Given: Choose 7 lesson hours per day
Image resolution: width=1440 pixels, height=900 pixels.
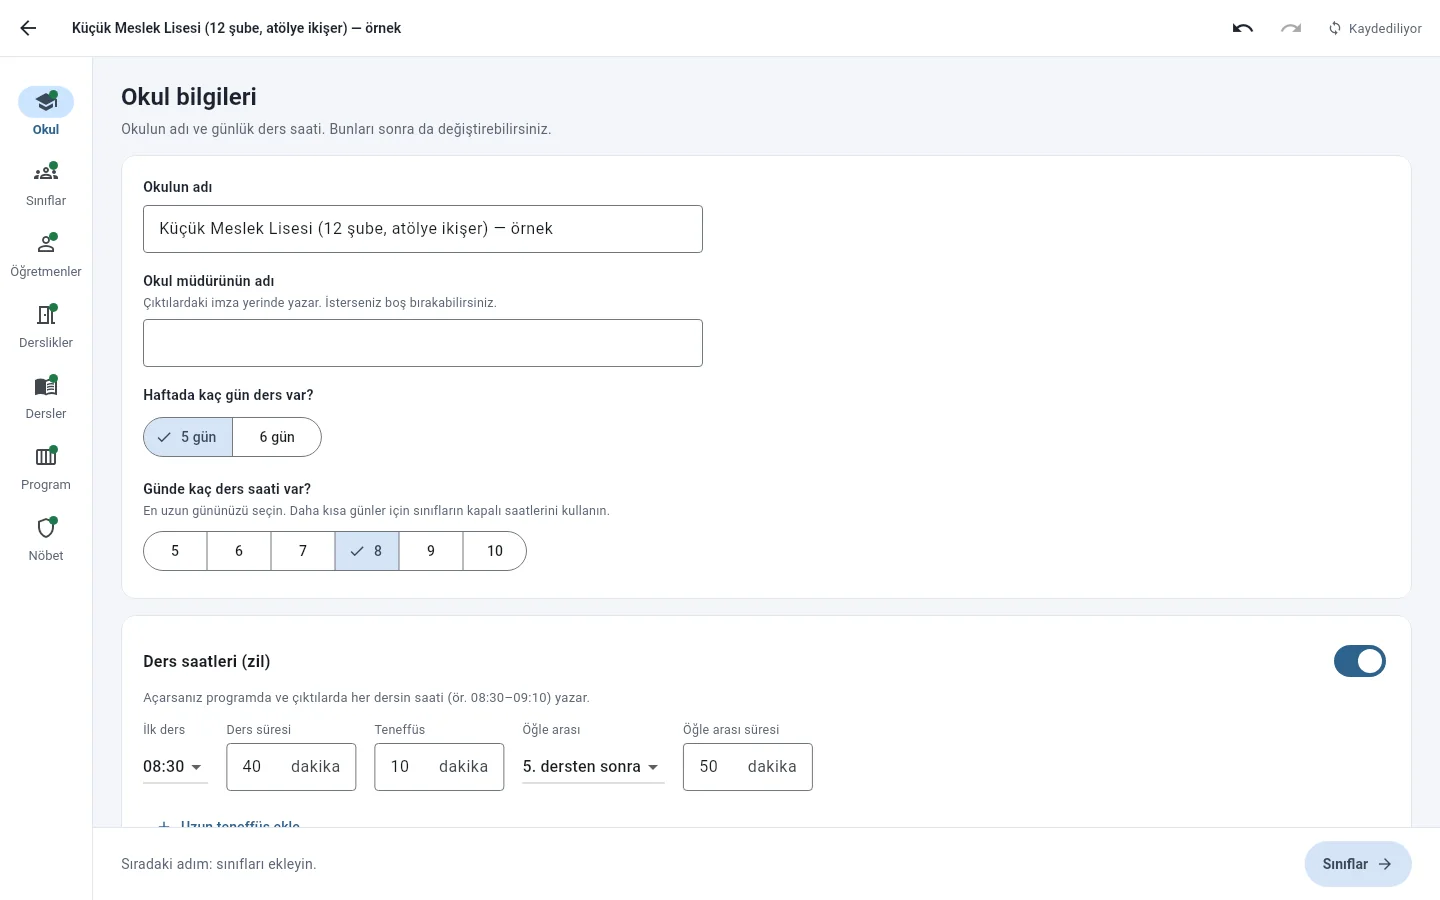Looking at the screenshot, I should [x=303, y=551].
